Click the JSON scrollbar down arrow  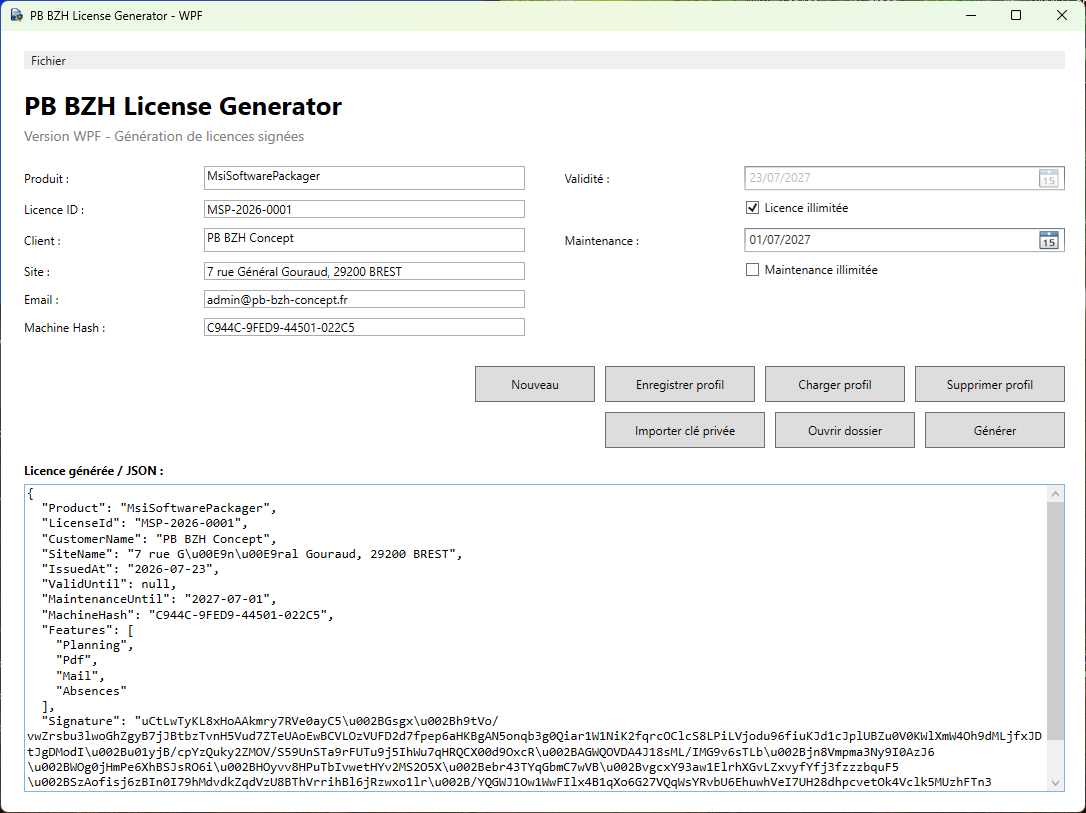click(1055, 783)
